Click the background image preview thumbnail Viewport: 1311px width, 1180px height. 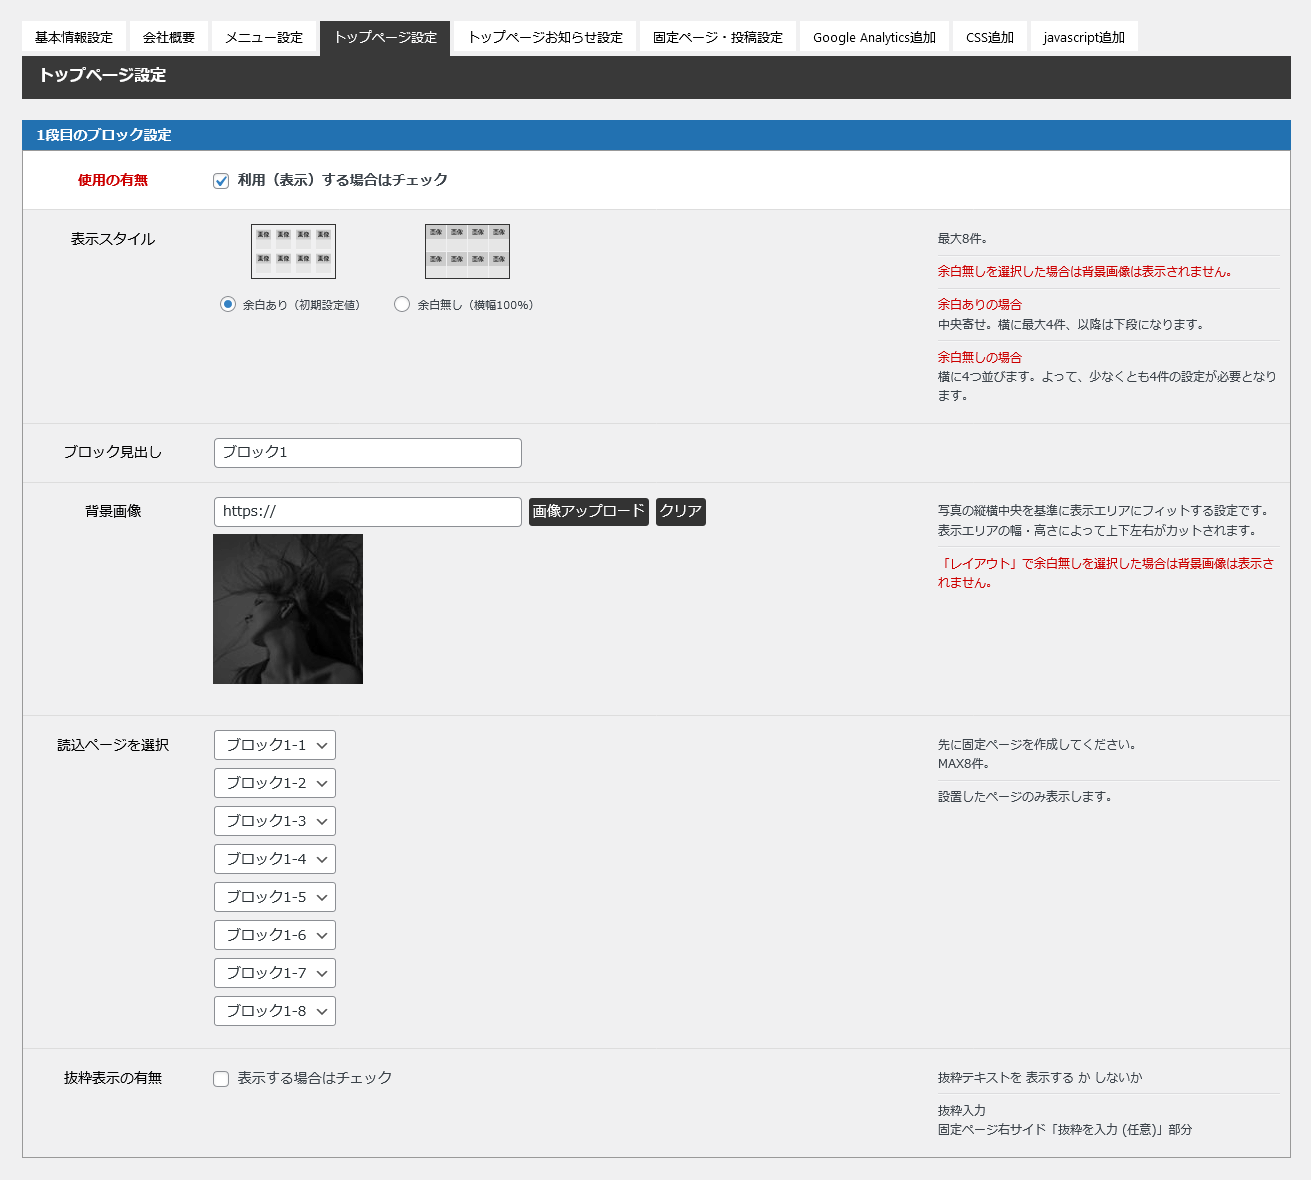(x=288, y=609)
